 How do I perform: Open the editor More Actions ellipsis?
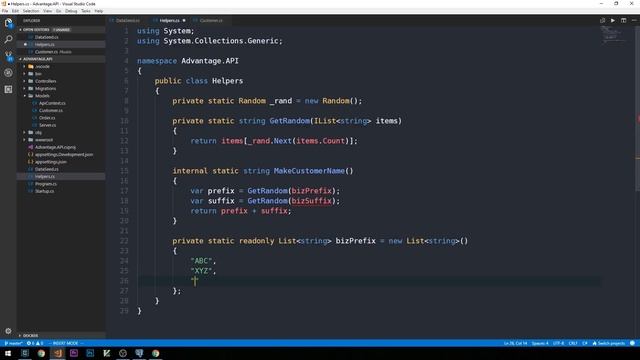pos(634,20)
